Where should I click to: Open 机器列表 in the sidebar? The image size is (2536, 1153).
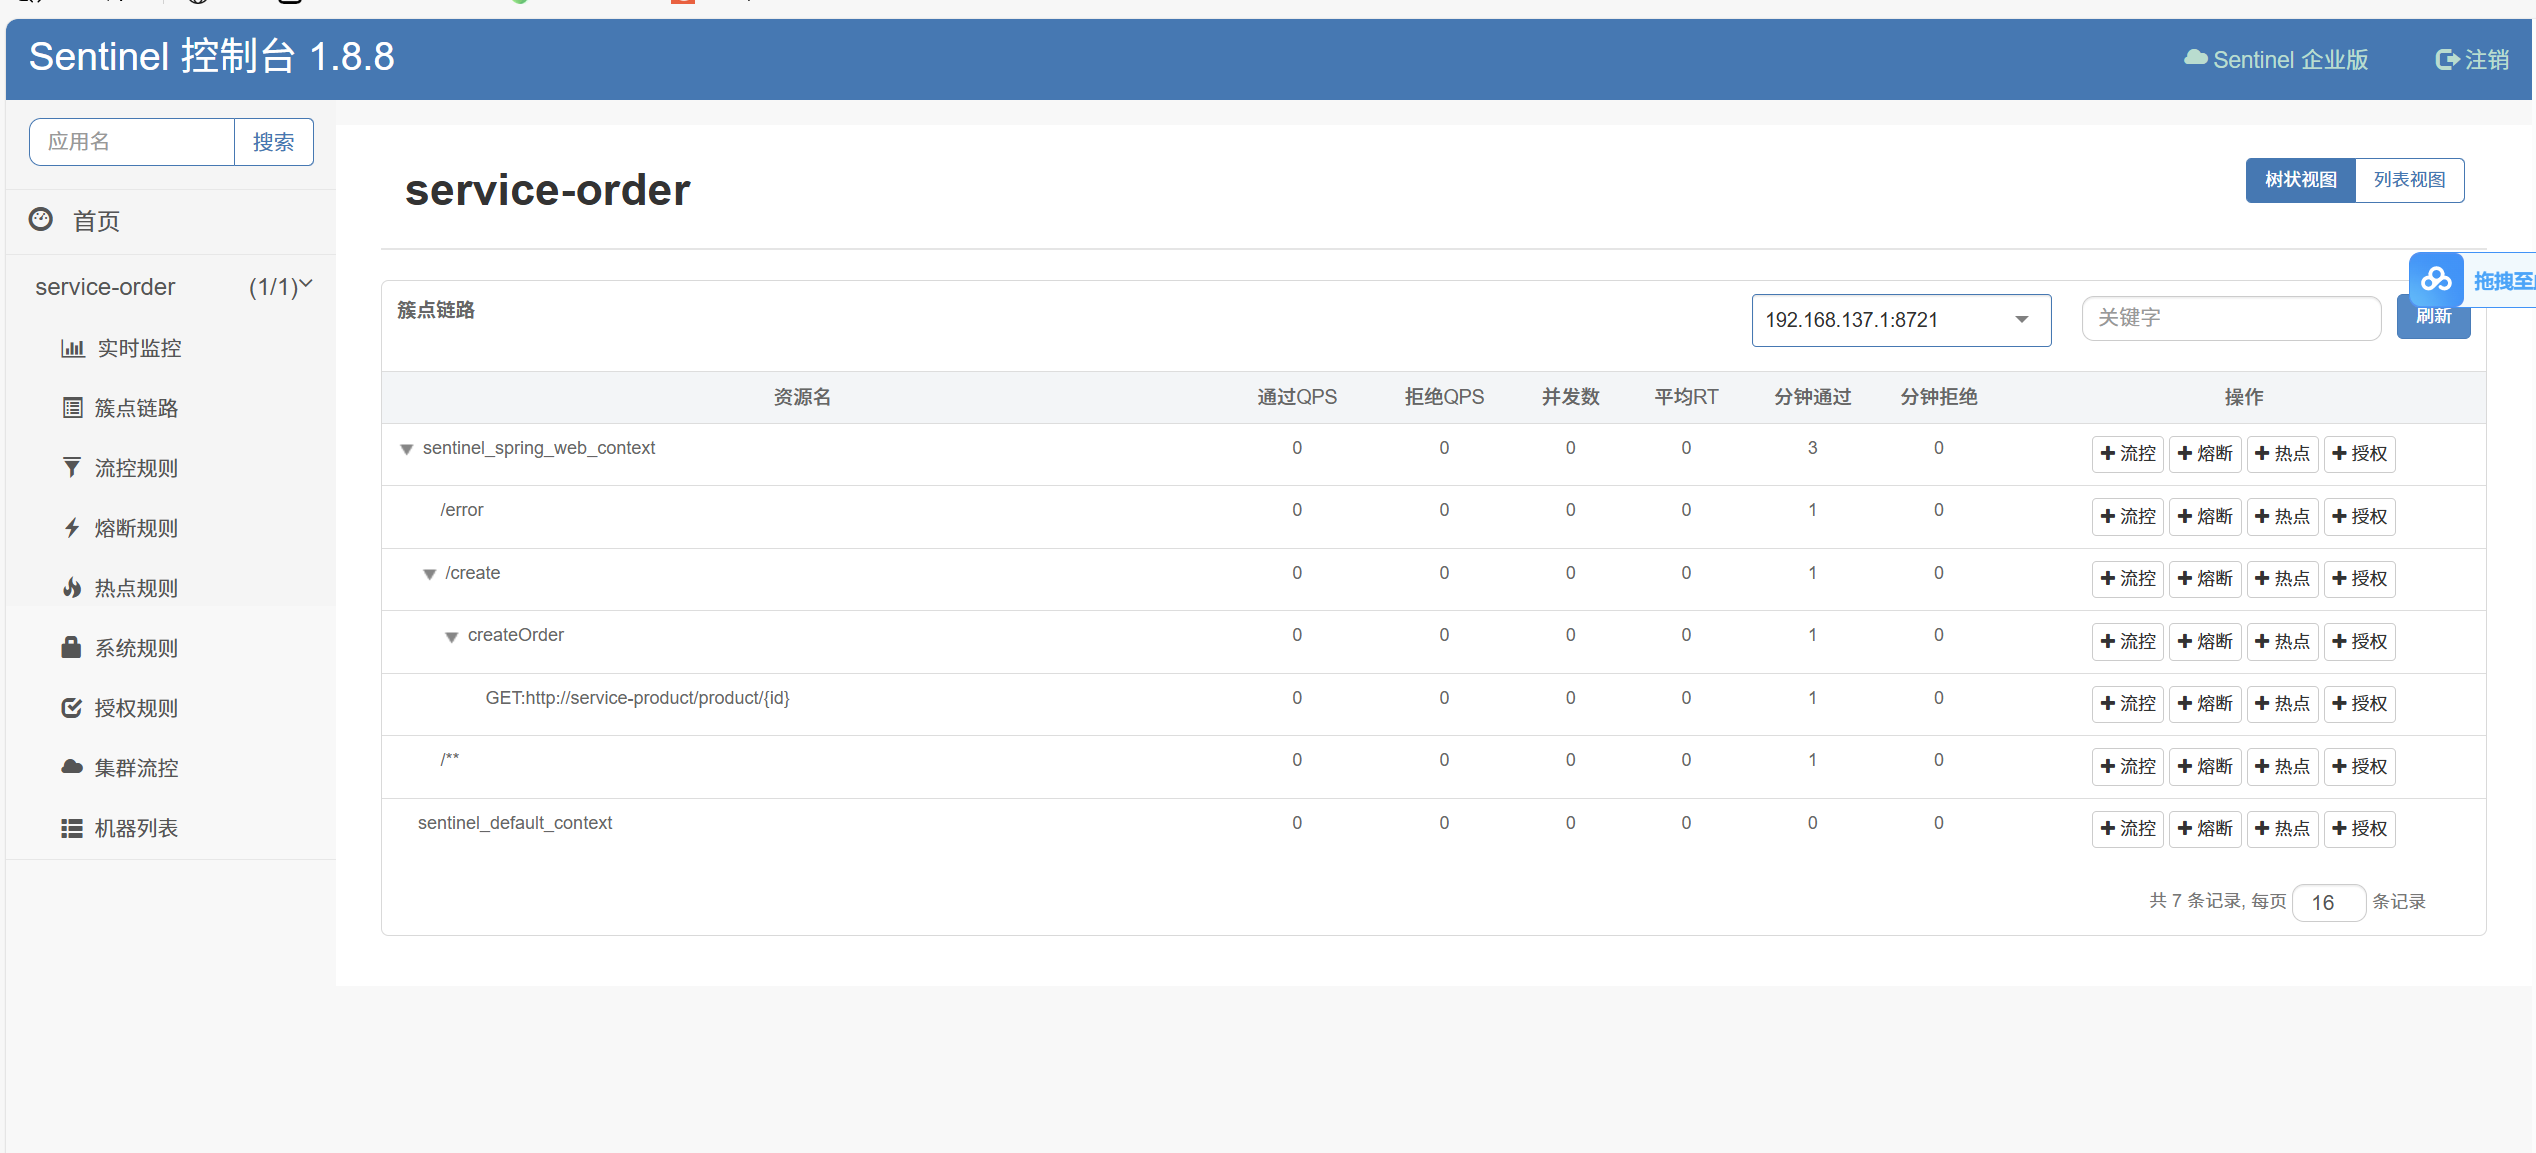pyautogui.click(x=135, y=828)
